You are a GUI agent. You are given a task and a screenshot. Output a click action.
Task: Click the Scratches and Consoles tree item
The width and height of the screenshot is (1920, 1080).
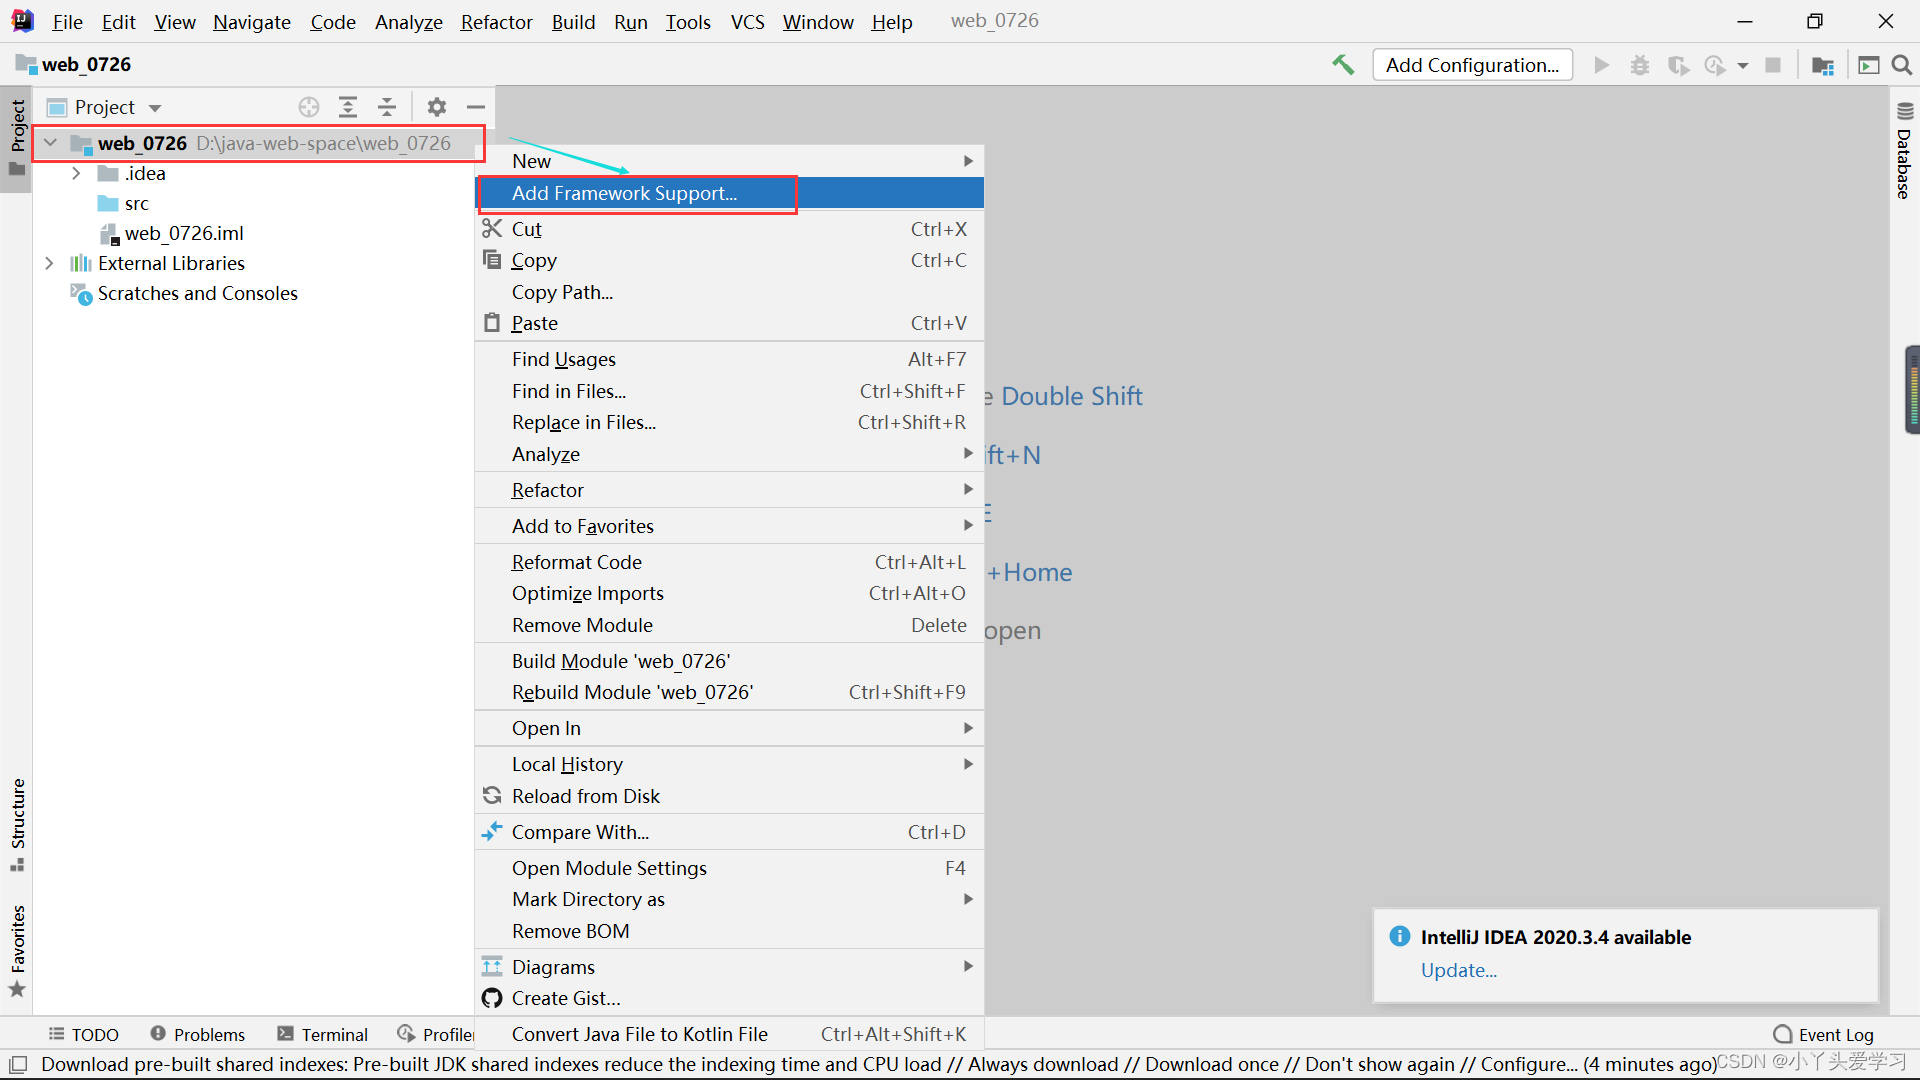(x=198, y=293)
